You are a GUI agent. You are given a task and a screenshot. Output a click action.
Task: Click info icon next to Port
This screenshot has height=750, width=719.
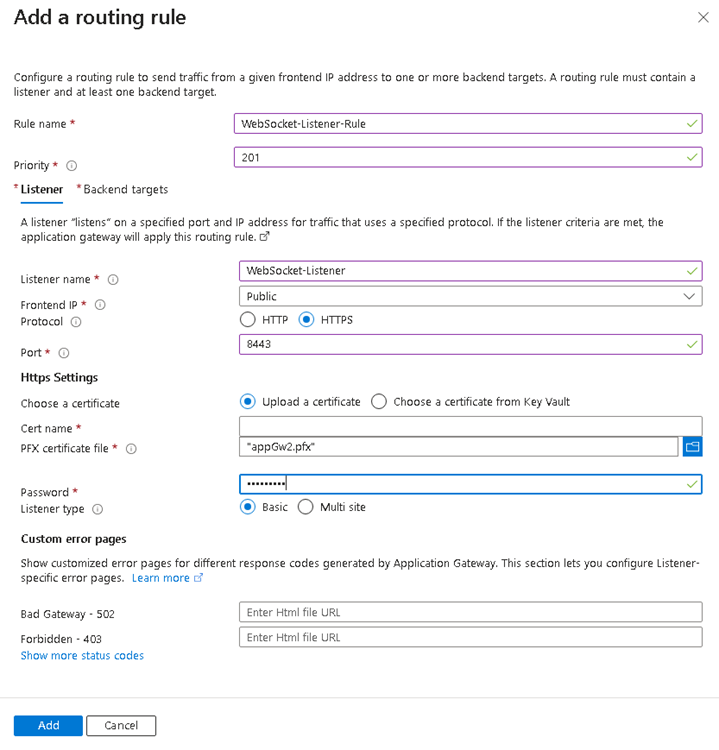[x=64, y=353]
